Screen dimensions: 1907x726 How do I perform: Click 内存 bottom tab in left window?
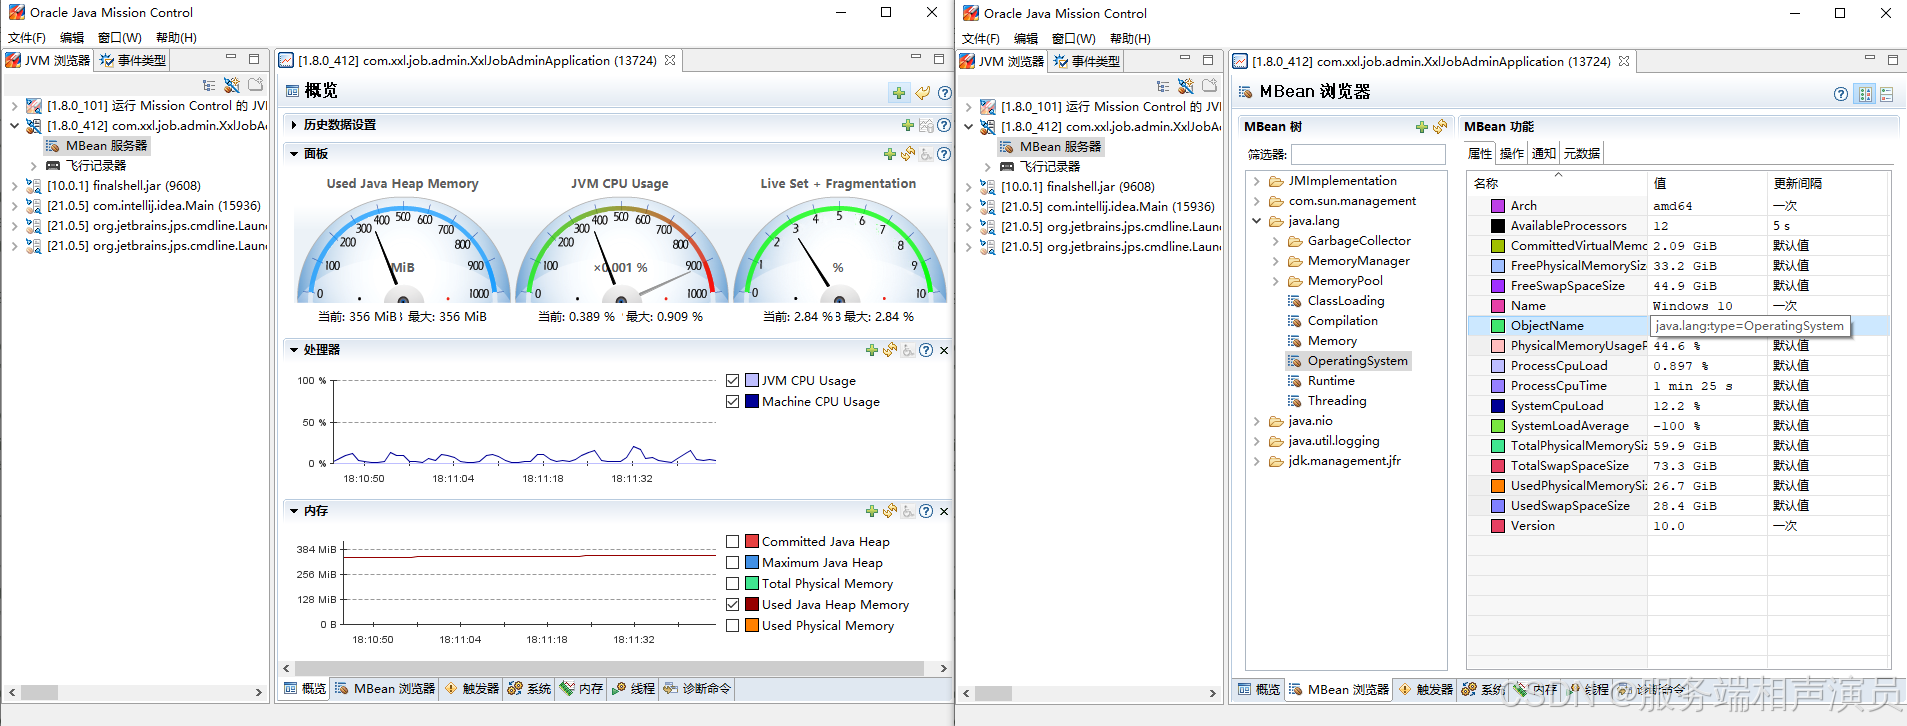581,689
